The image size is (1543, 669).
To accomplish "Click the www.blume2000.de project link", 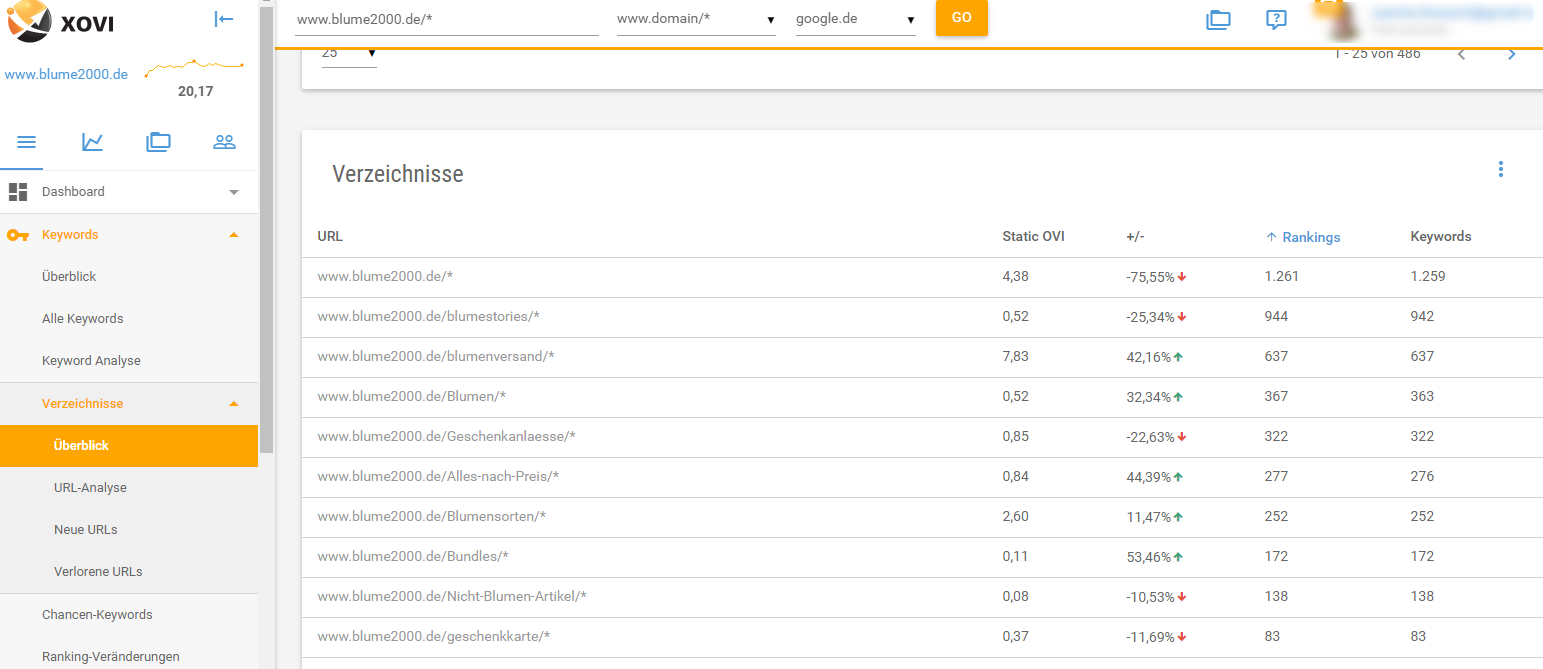I will point(66,75).
